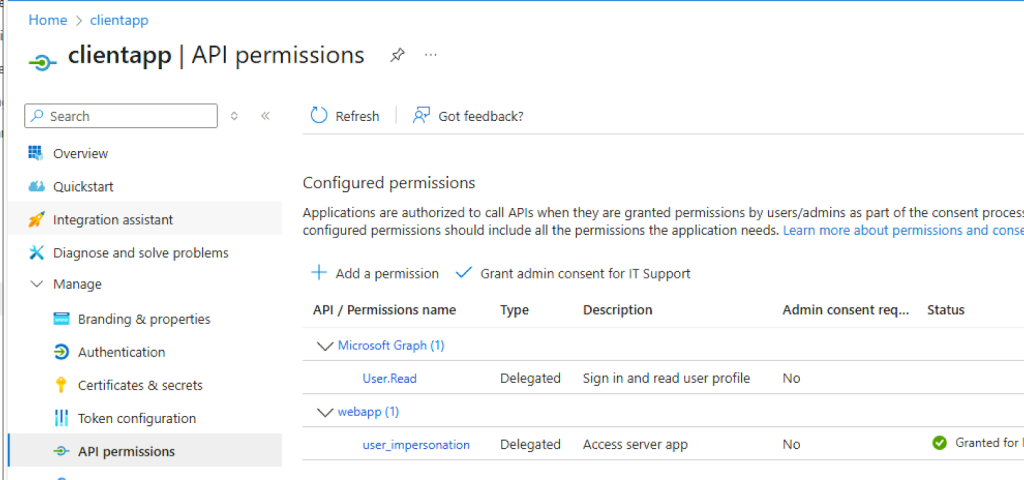The width and height of the screenshot is (1024, 480).
Task: Click the Certificates & secrets key icon
Action: pos(61,385)
